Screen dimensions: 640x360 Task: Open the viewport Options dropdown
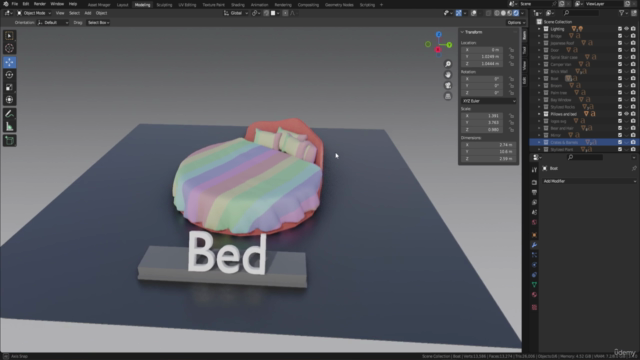pos(516,23)
